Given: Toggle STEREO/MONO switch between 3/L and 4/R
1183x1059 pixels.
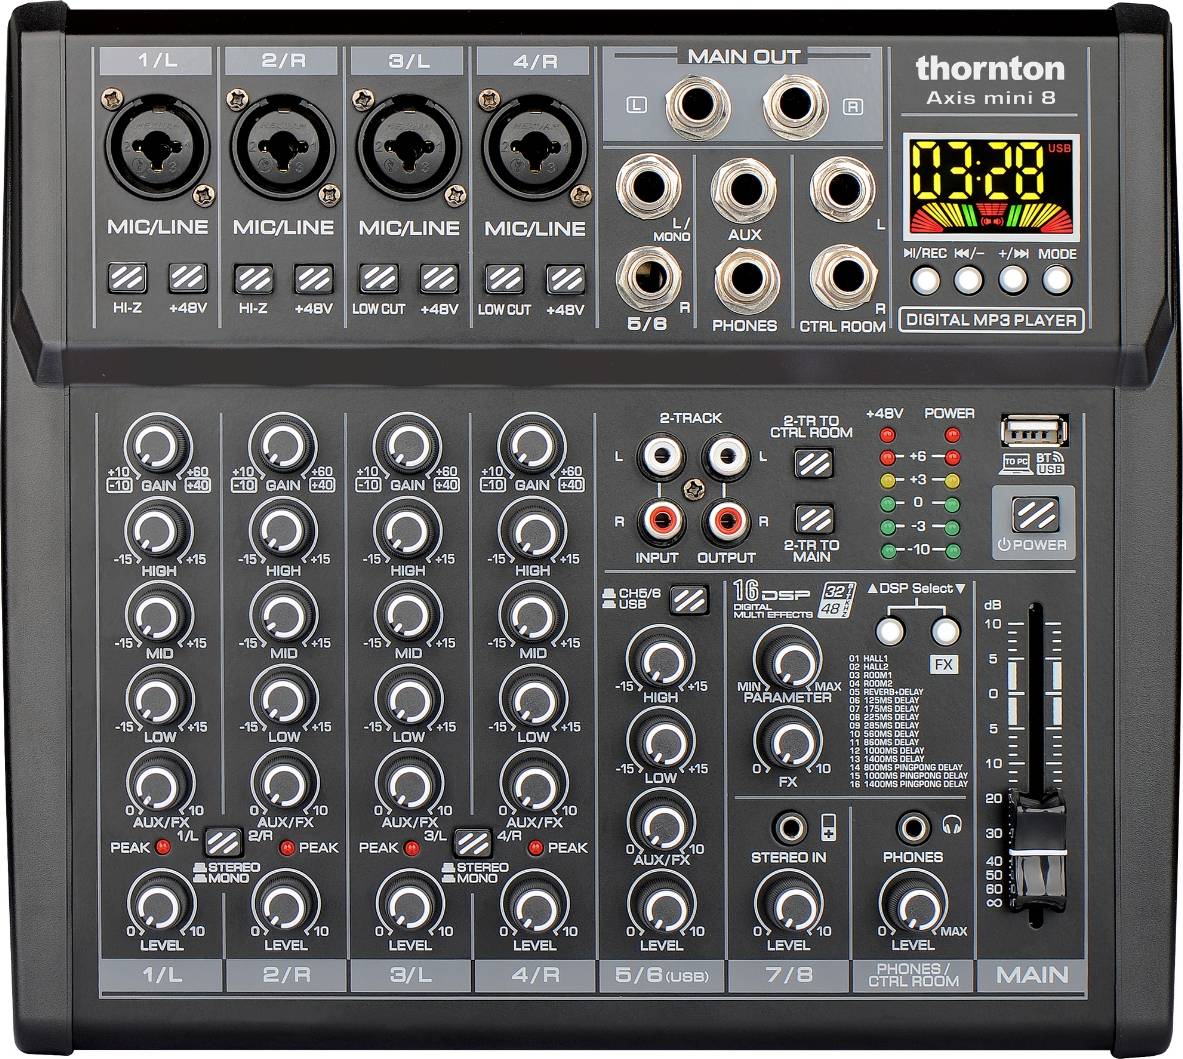Looking at the screenshot, I should [x=473, y=841].
